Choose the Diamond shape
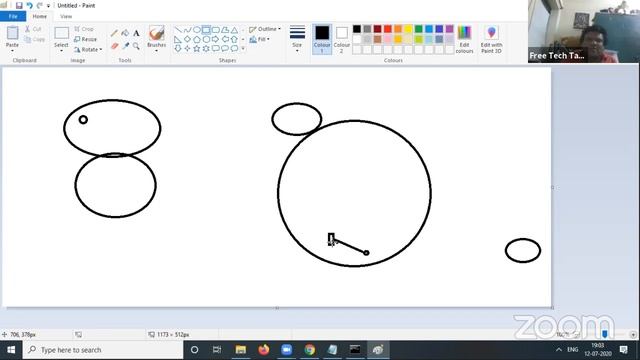640x360 pixels. [x=187, y=39]
